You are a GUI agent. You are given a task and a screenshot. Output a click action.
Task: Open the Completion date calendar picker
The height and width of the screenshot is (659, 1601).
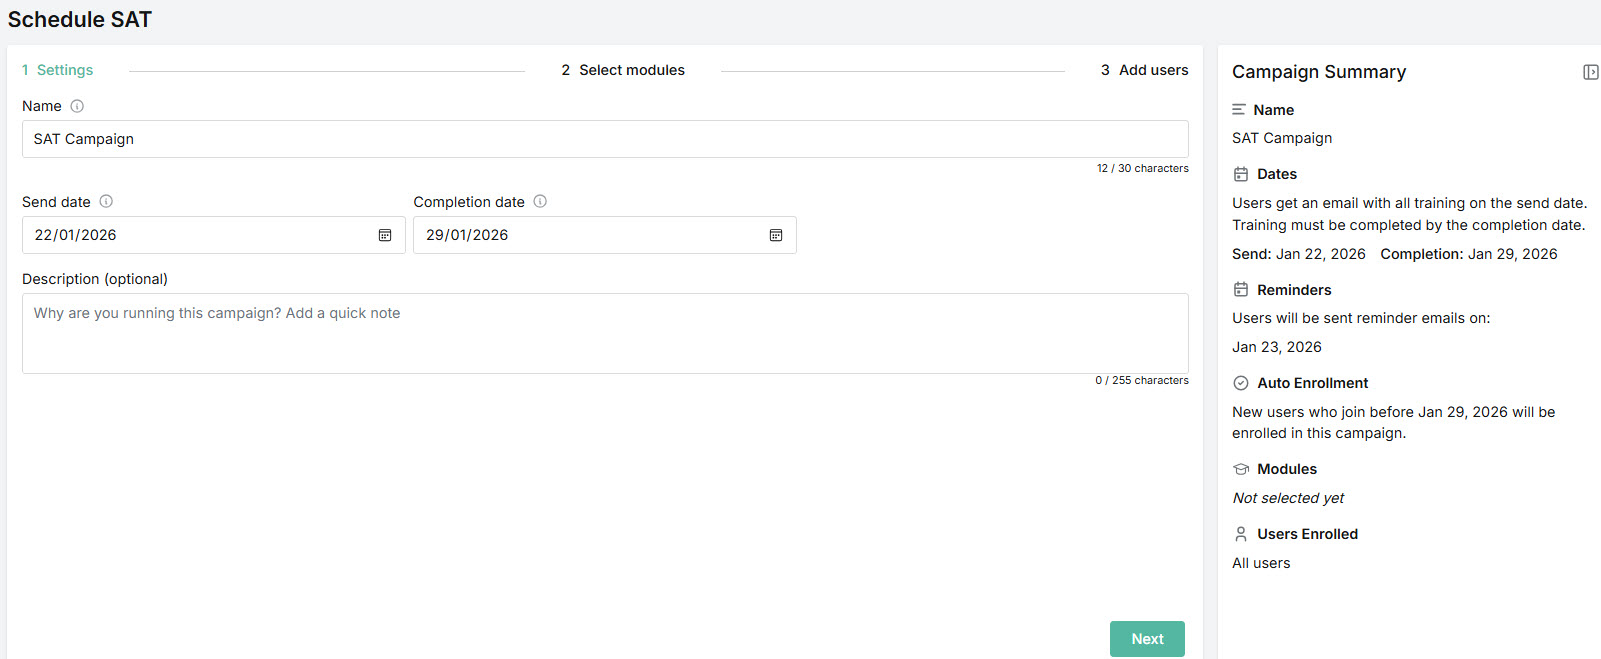pos(776,235)
